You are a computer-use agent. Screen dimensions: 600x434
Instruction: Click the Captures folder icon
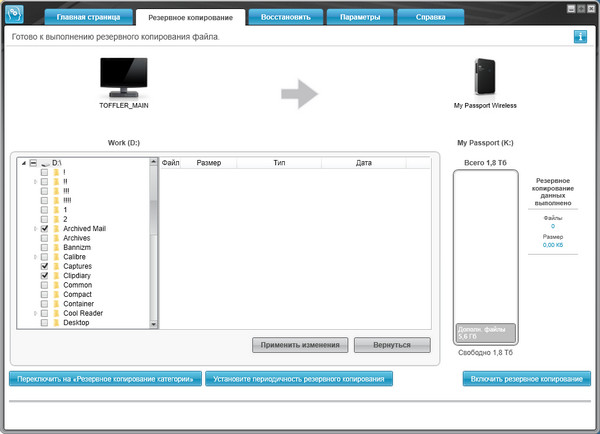(56, 267)
